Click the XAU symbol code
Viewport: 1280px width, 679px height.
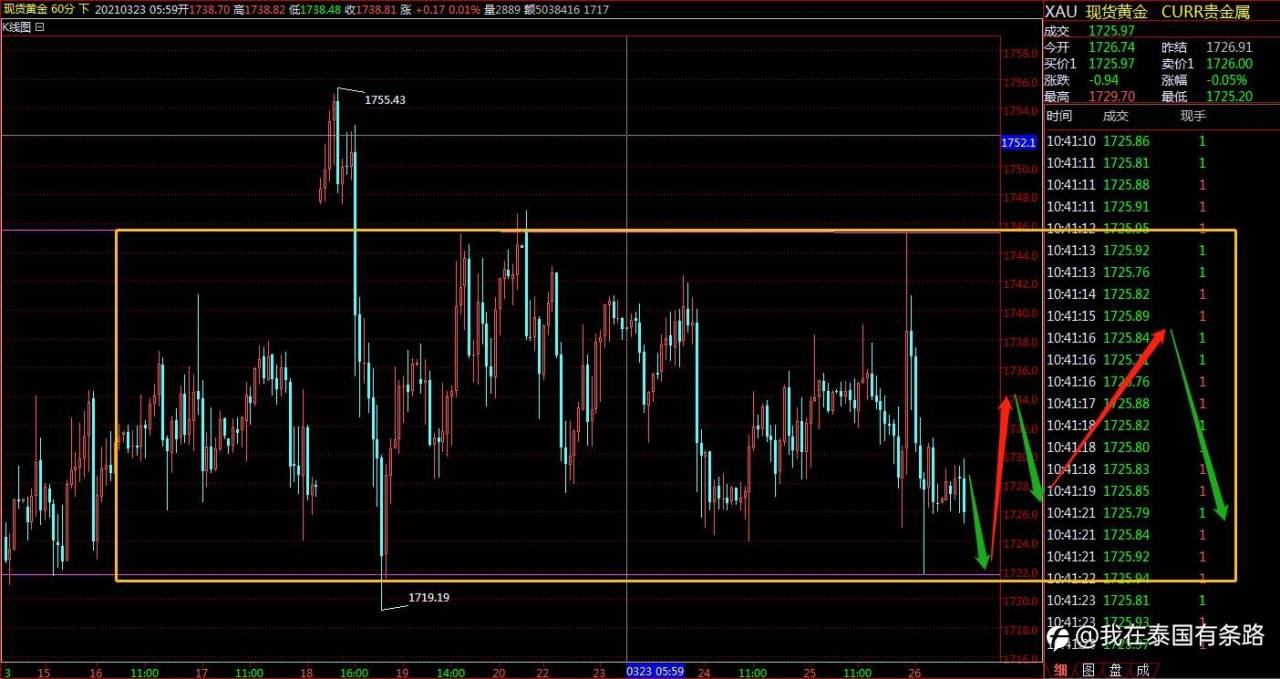click(x=1062, y=11)
